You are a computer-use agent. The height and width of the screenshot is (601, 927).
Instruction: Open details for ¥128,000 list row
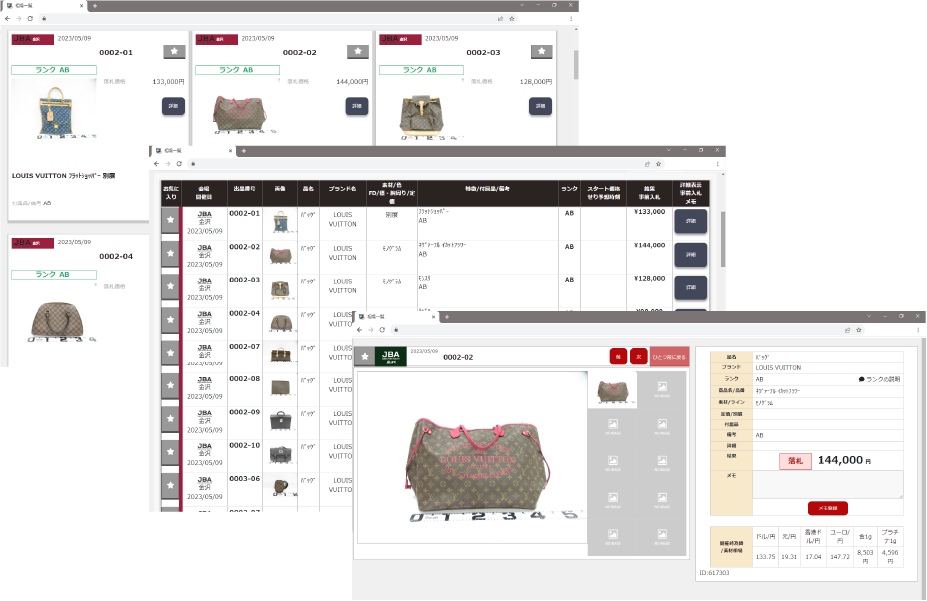[x=691, y=287]
